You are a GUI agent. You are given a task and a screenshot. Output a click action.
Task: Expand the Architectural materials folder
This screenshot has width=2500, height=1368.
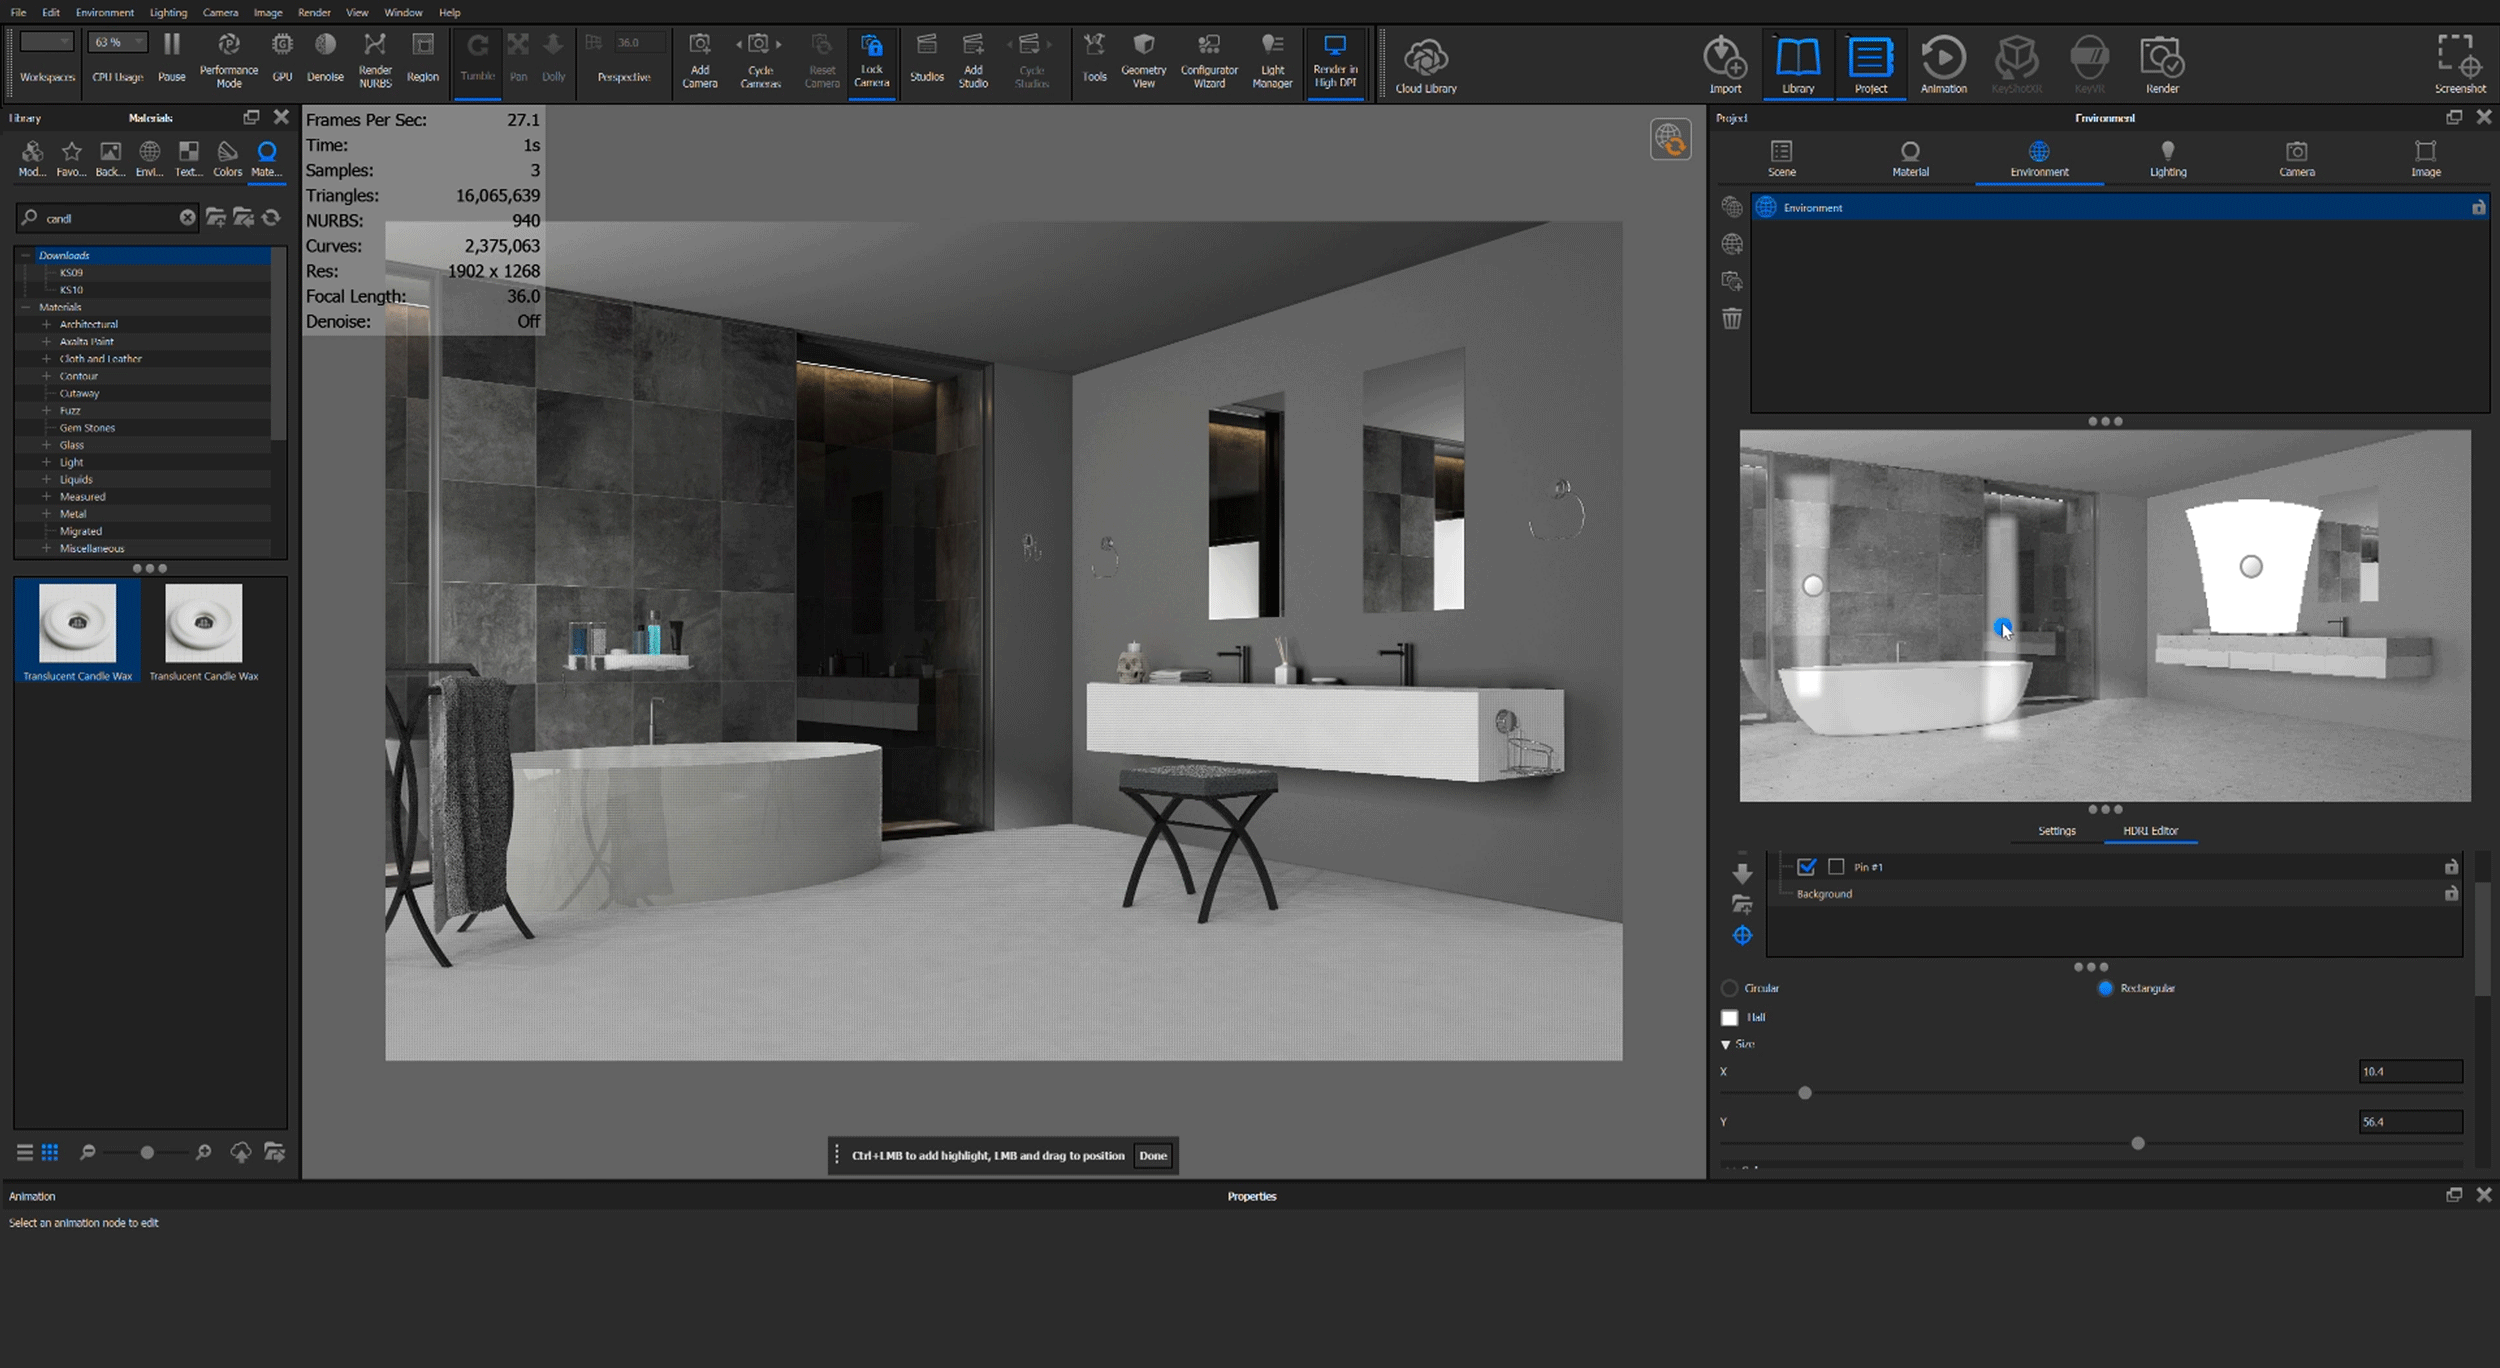[x=46, y=324]
